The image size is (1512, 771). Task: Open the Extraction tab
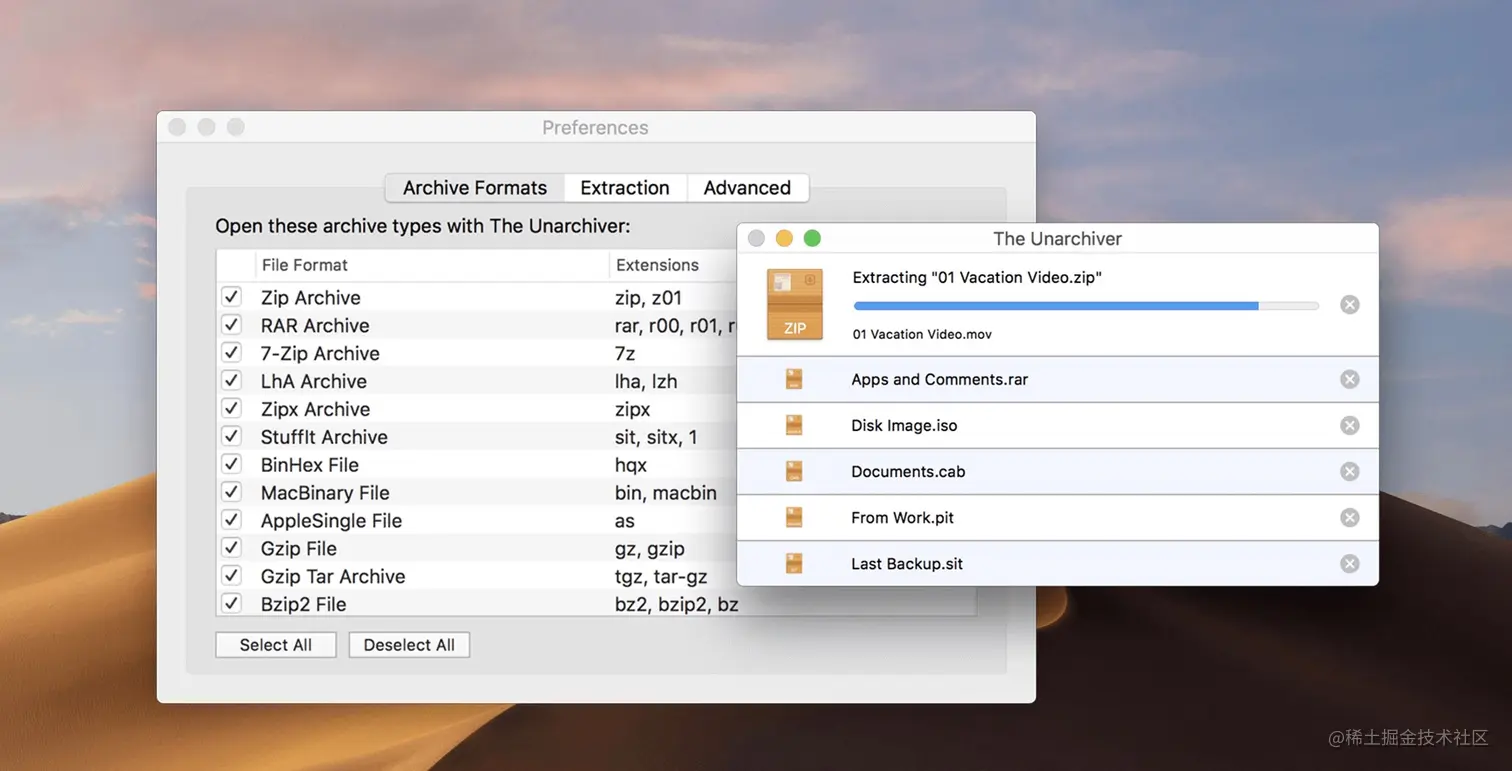click(625, 188)
